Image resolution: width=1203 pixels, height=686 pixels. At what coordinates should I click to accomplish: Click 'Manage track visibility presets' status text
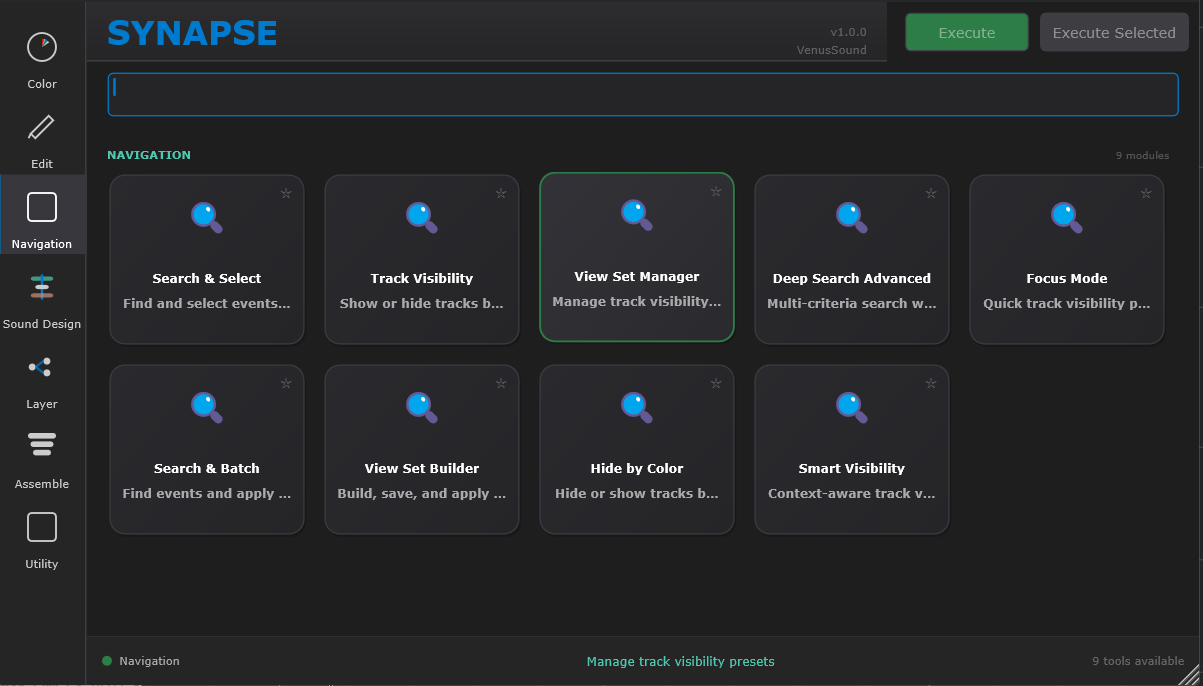680,661
